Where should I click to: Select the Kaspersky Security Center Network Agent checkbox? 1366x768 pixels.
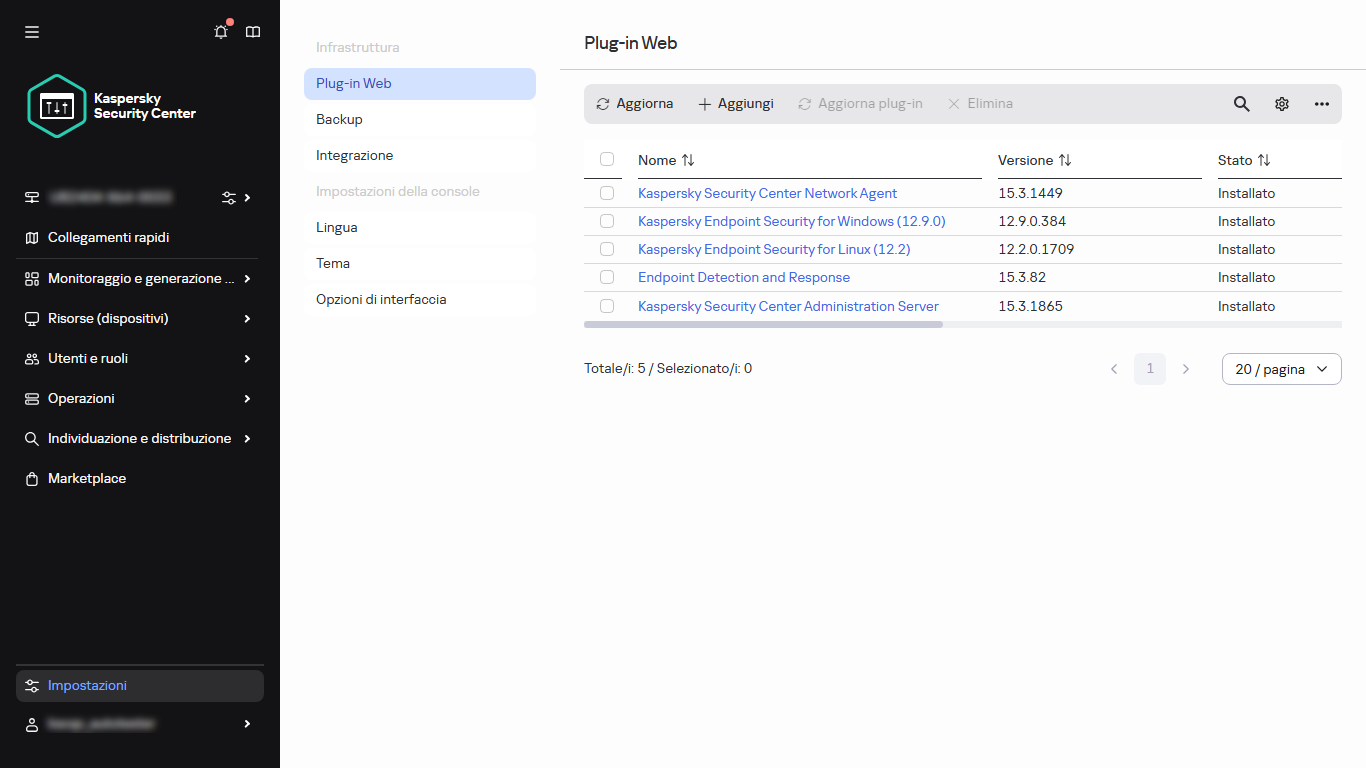[x=606, y=192]
